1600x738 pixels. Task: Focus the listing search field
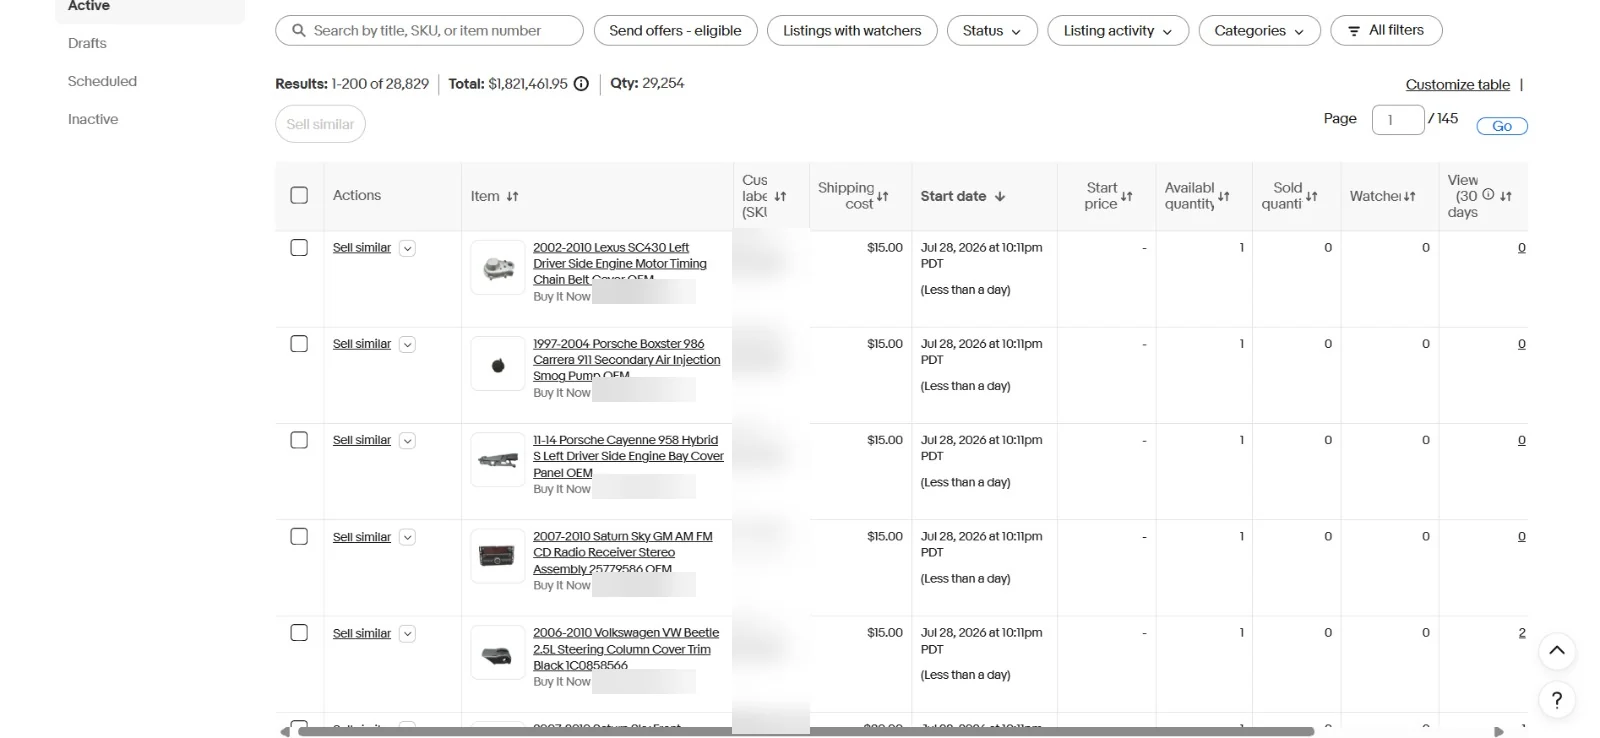click(429, 31)
